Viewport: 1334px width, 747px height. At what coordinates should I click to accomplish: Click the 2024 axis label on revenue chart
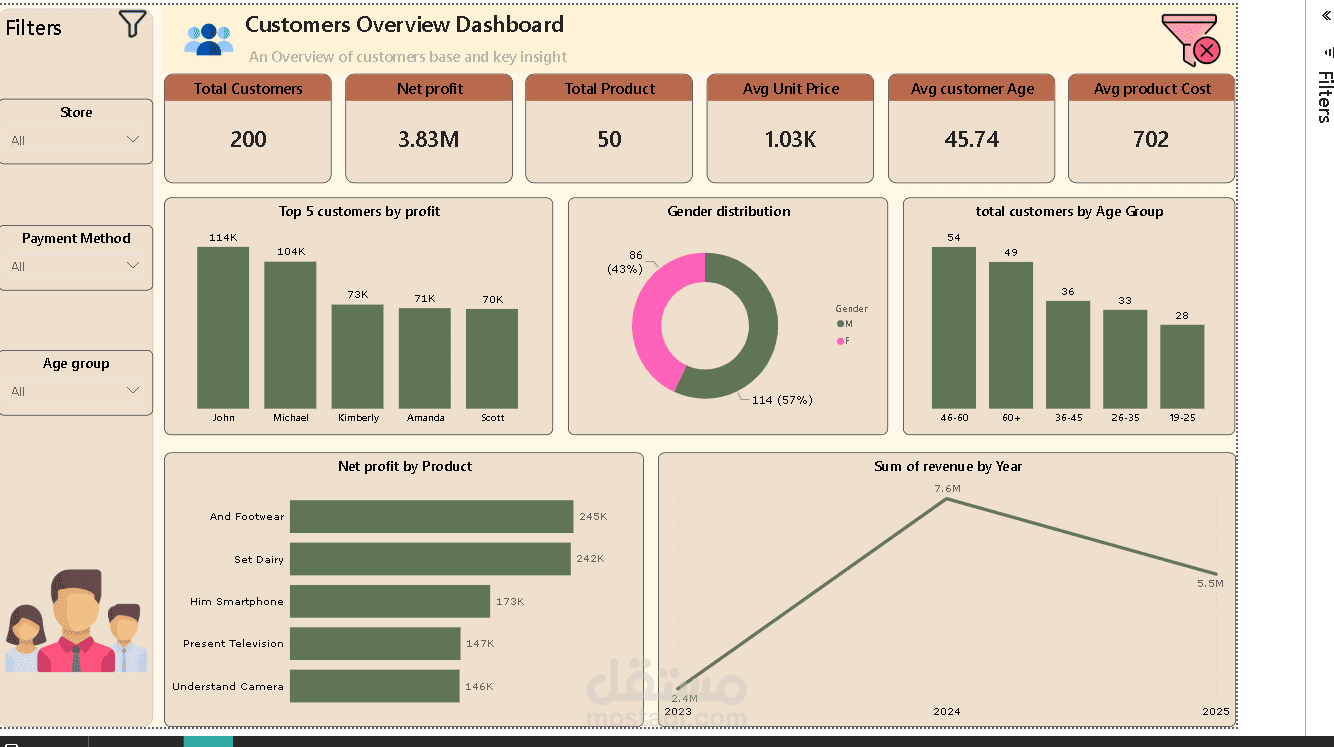tap(947, 712)
